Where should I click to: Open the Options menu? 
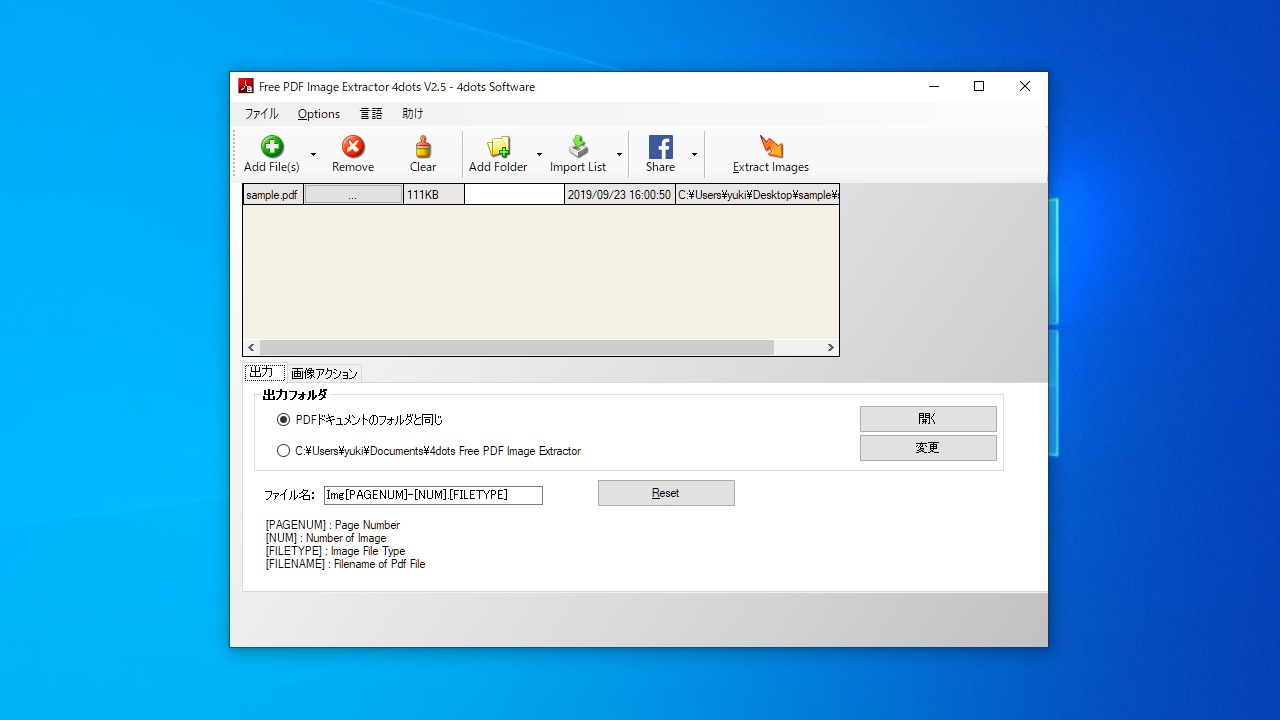click(319, 114)
